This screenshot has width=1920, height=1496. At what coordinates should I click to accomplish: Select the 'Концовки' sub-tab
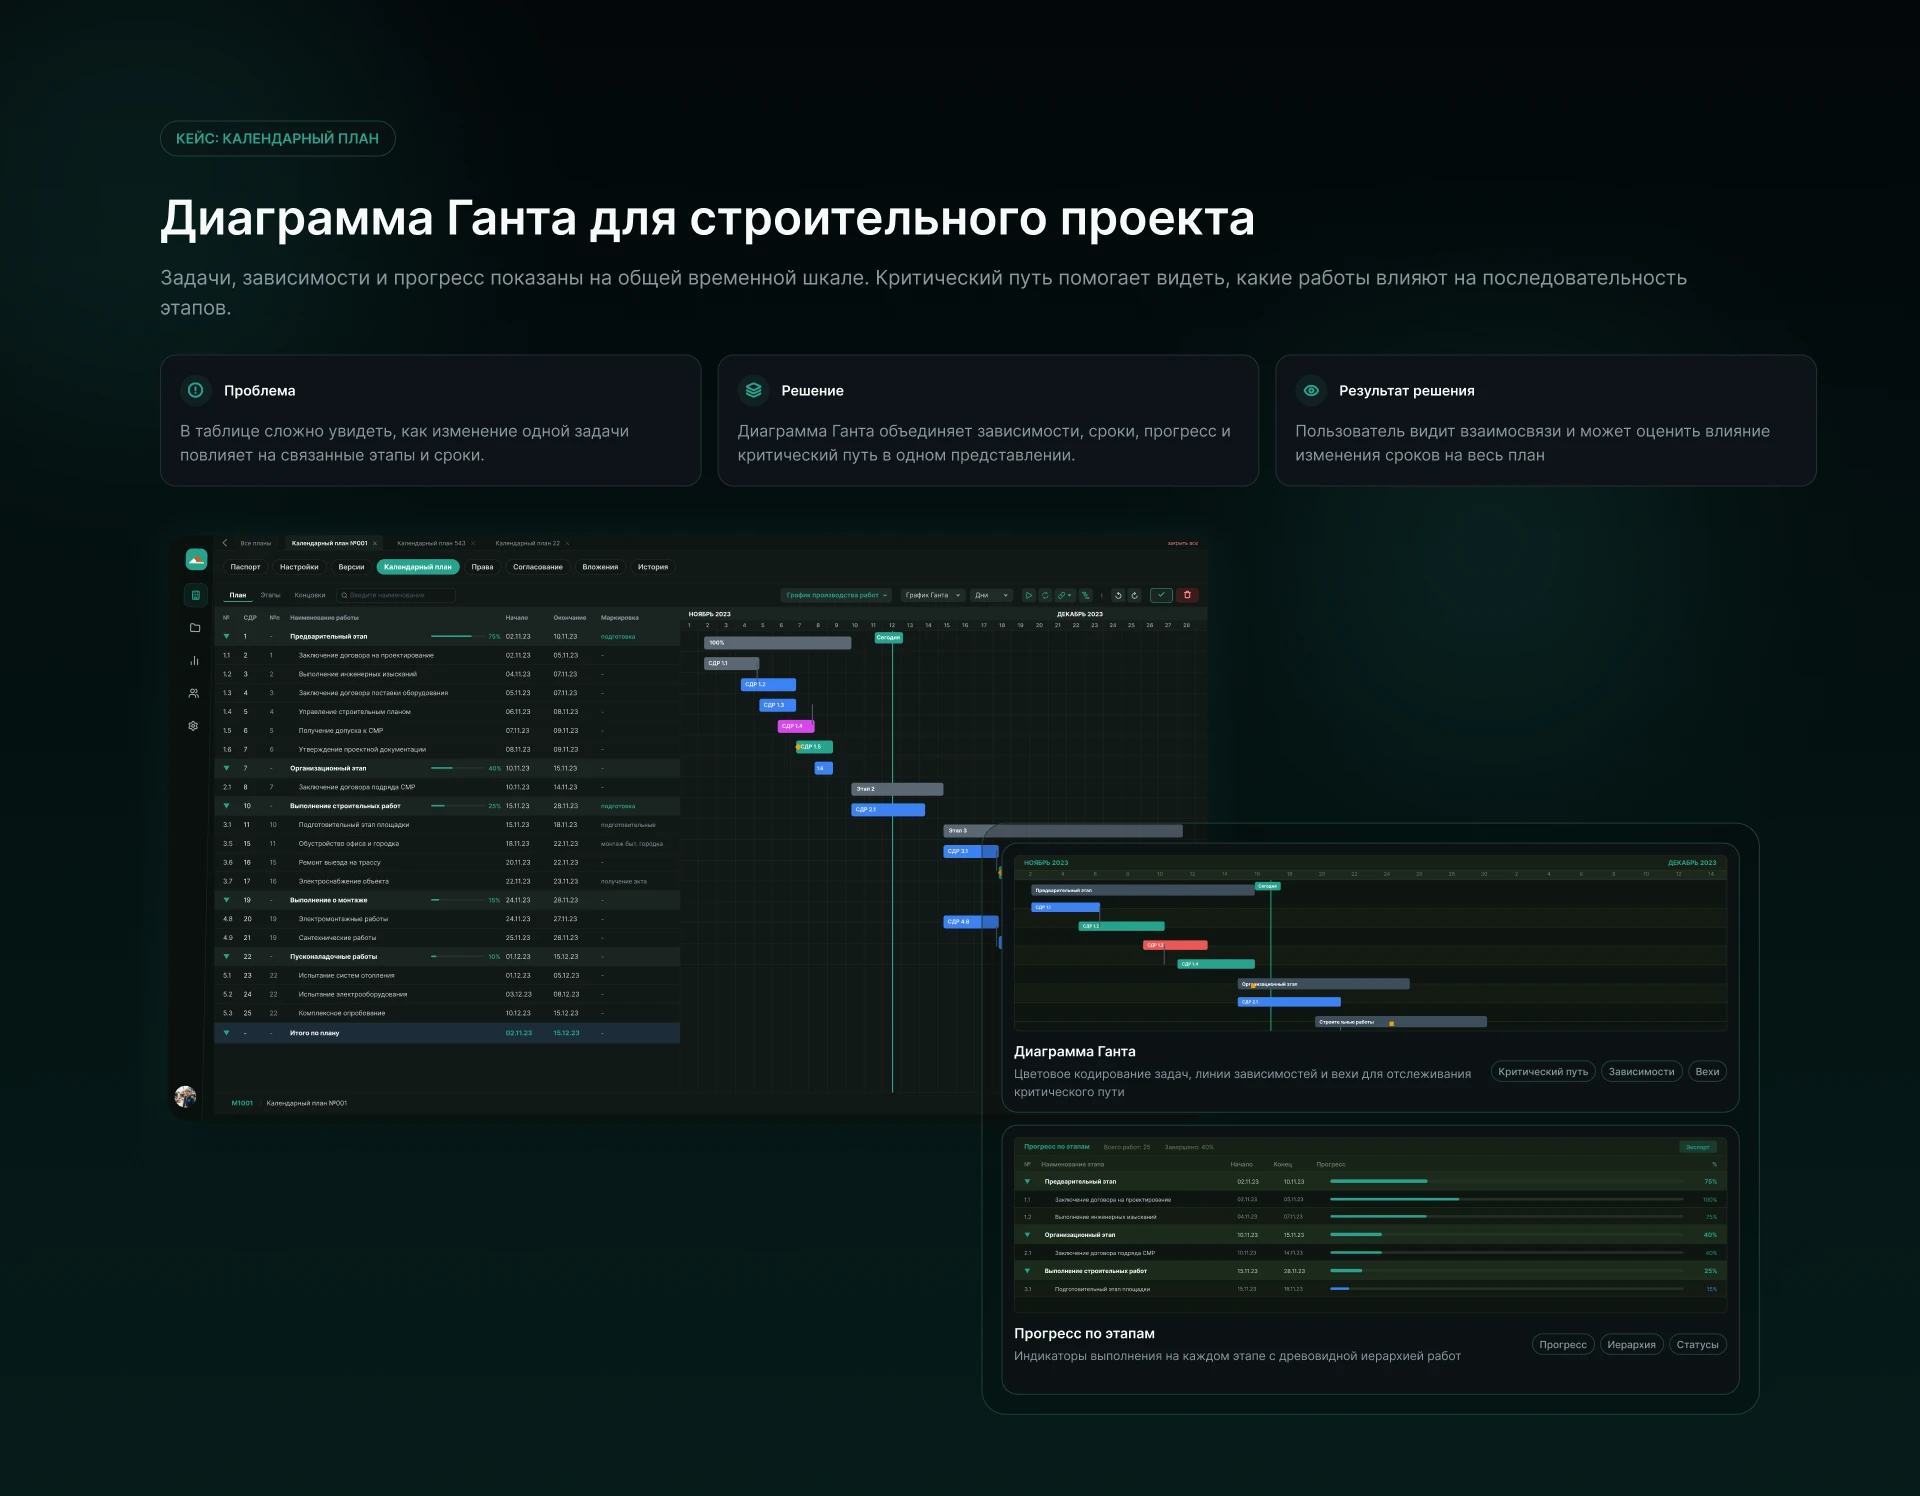(x=310, y=595)
